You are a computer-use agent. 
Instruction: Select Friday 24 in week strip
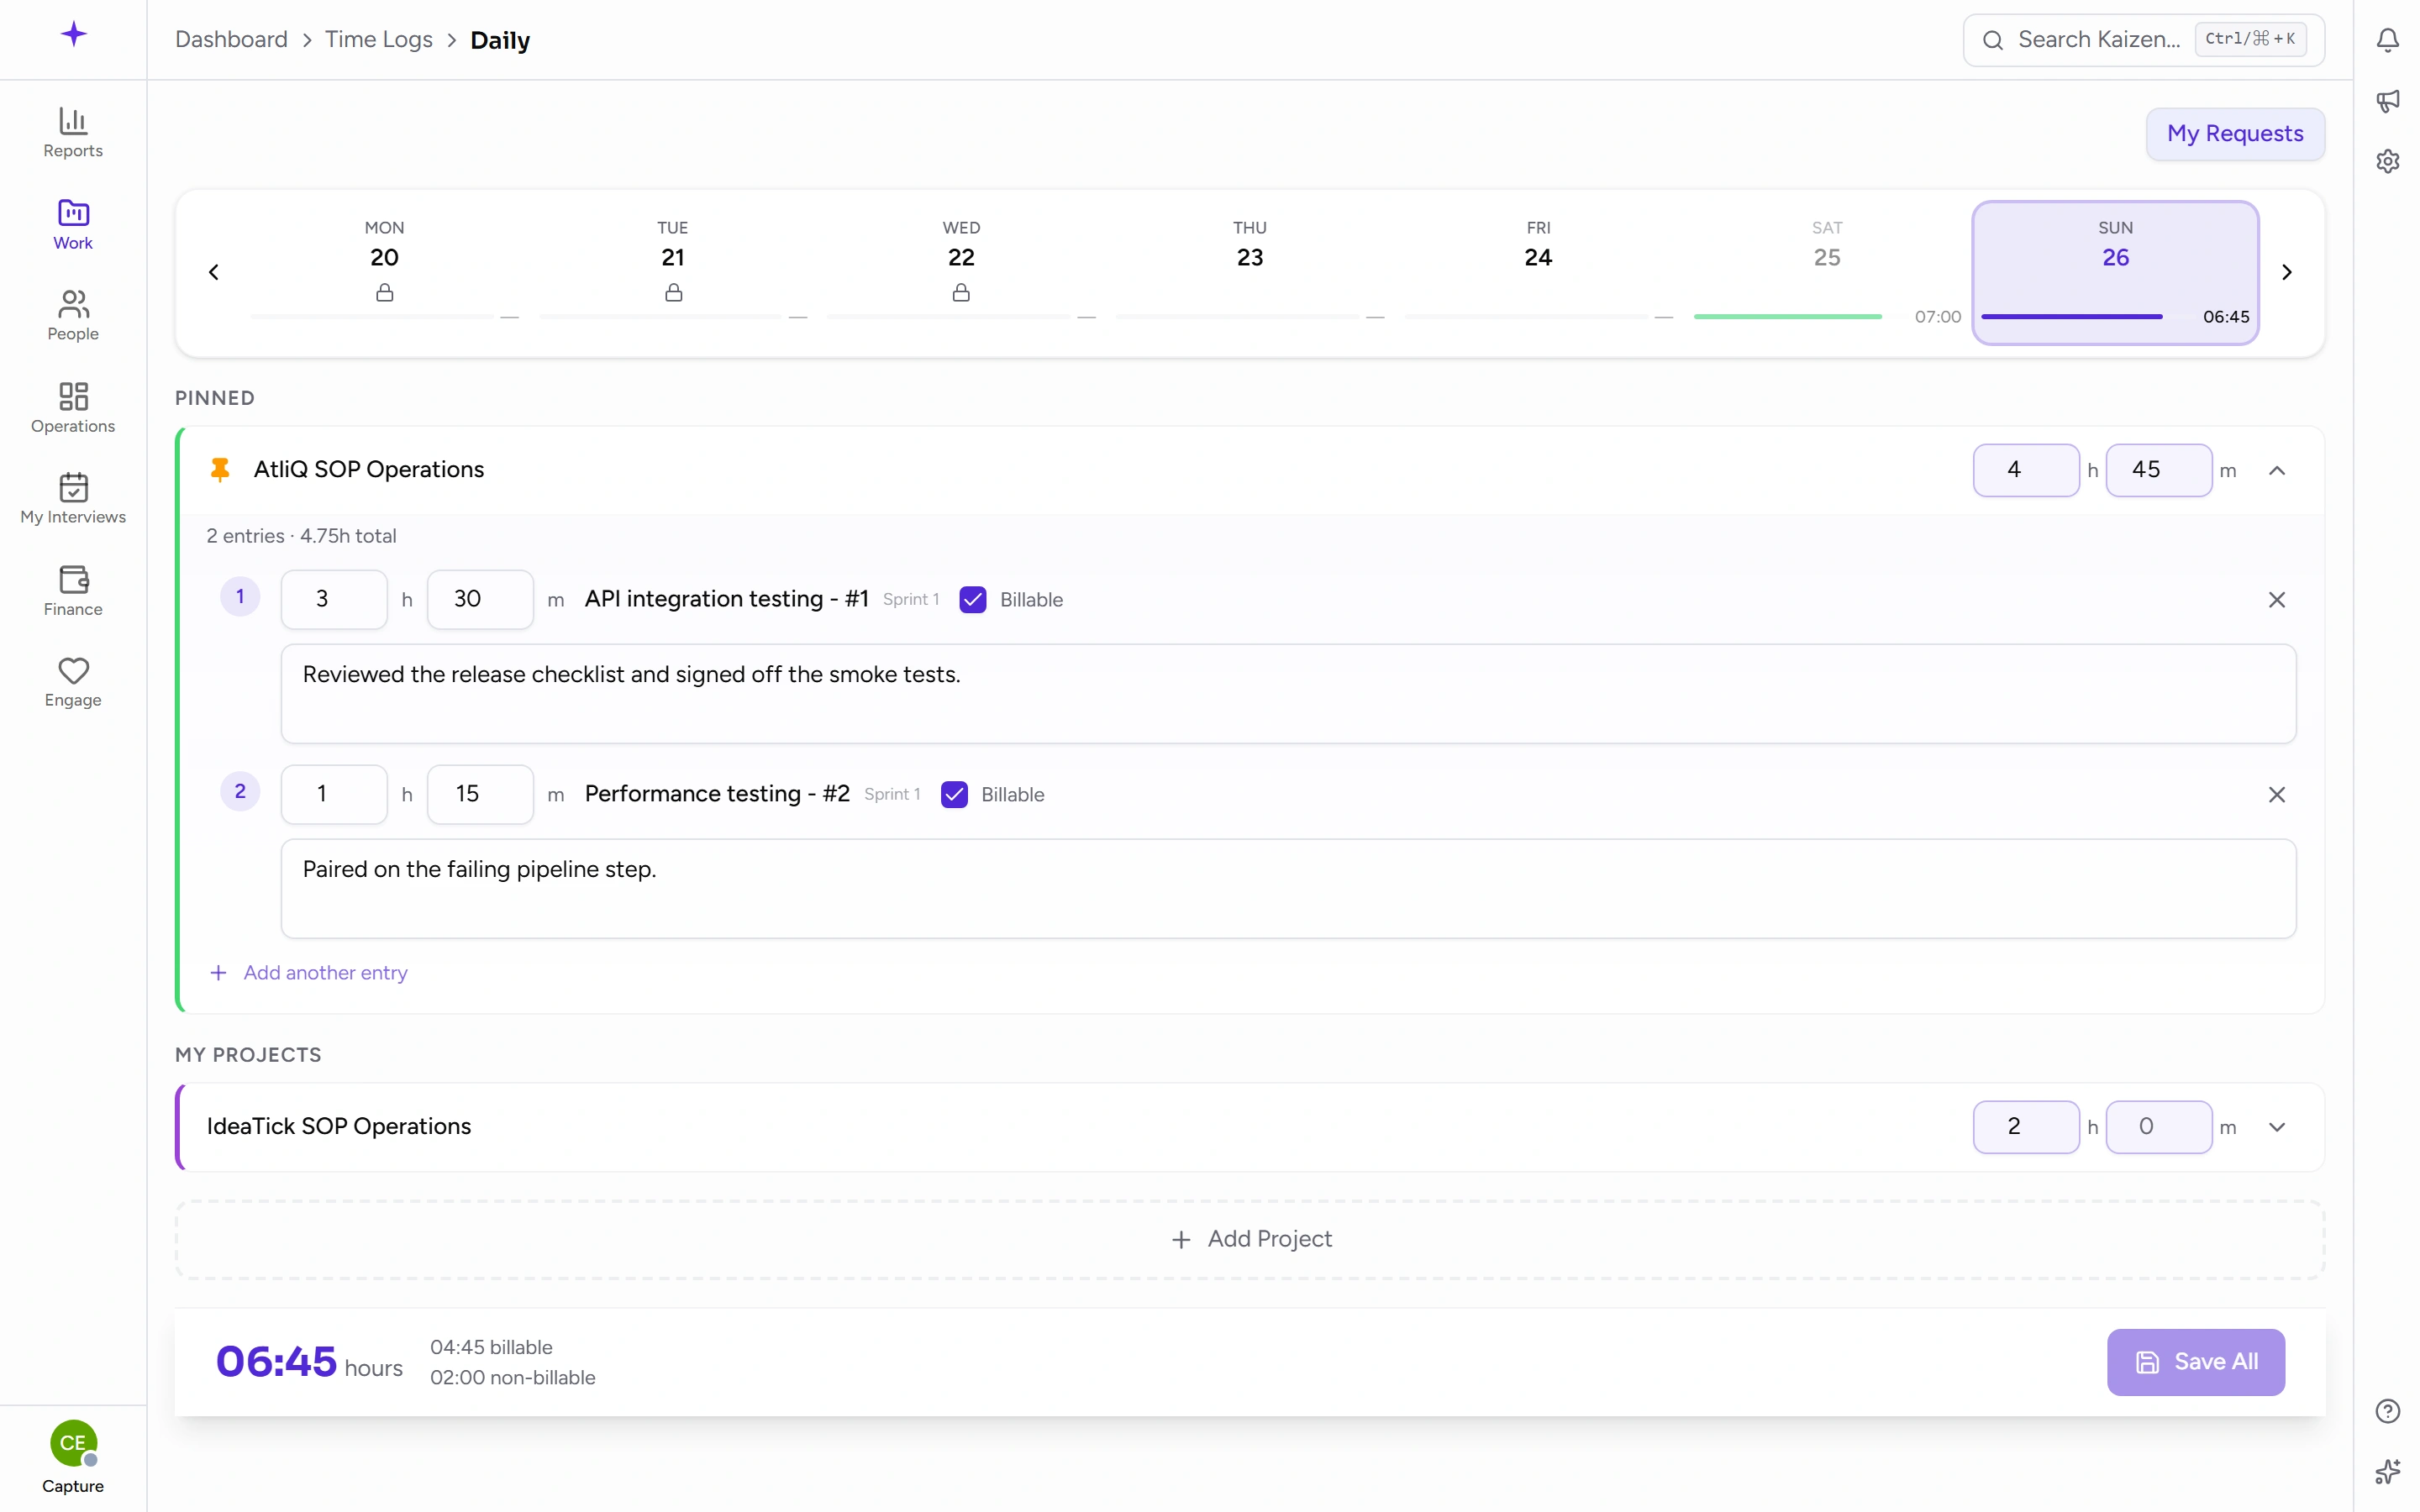[1538, 272]
